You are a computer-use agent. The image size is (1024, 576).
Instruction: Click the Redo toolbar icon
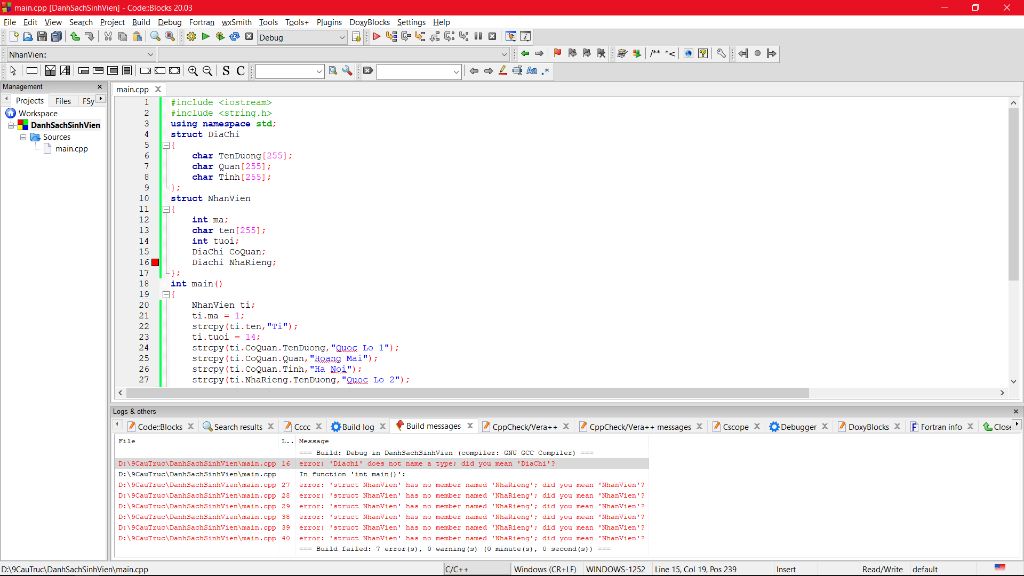(x=89, y=37)
